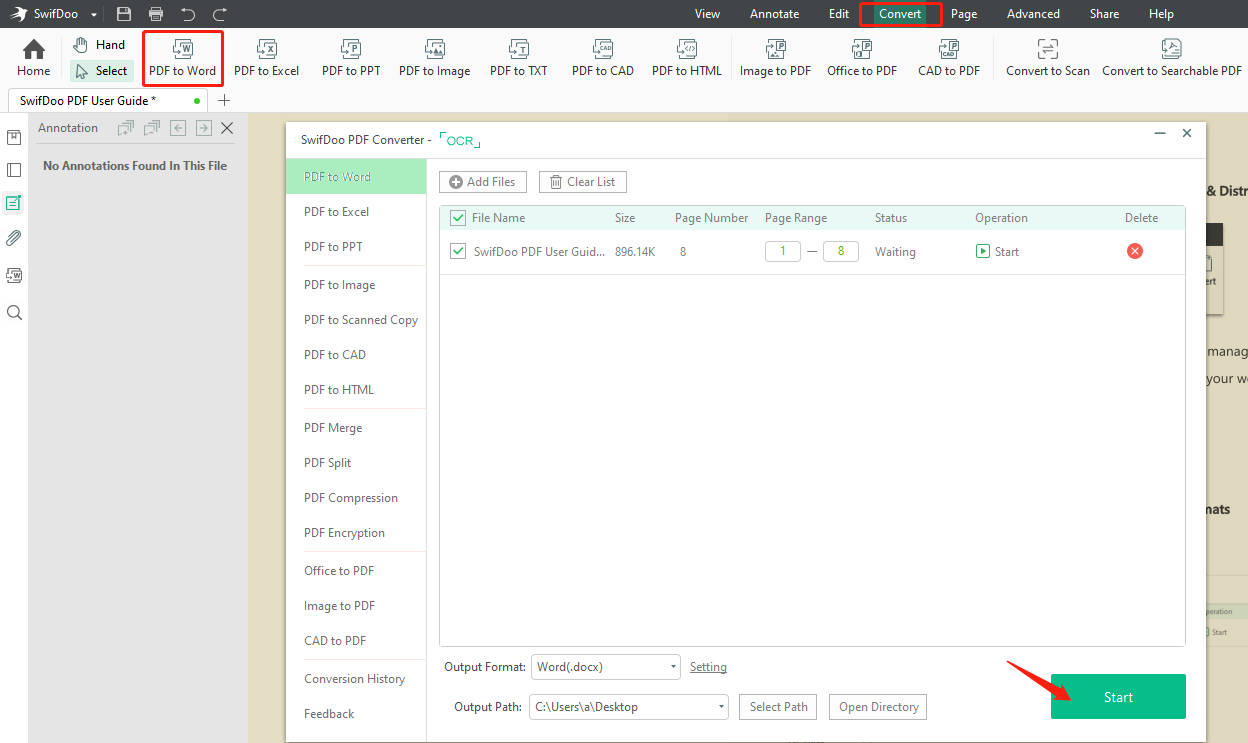Click Start in the file row Operation column
This screenshot has height=743, width=1248.
click(998, 252)
